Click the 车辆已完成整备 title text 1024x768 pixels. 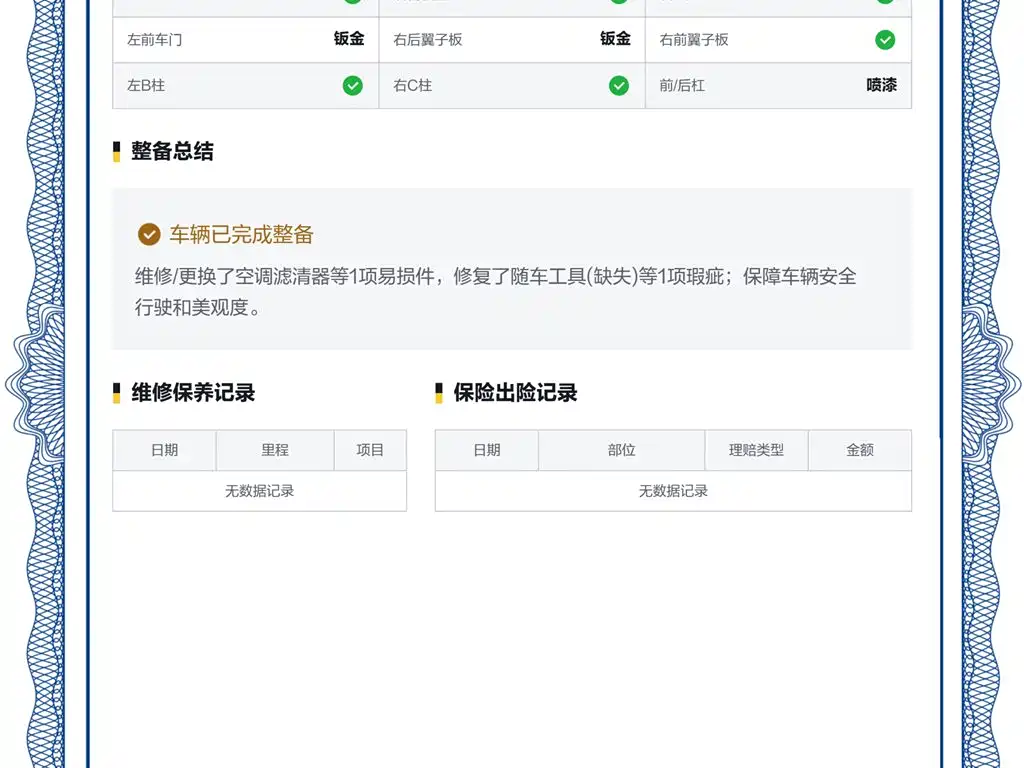click(242, 234)
